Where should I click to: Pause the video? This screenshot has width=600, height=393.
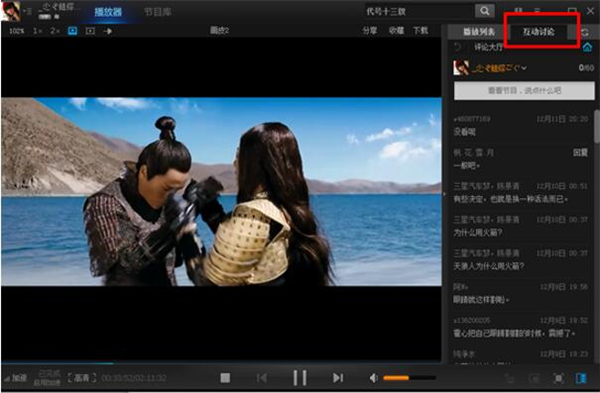[x=300, y=378]
